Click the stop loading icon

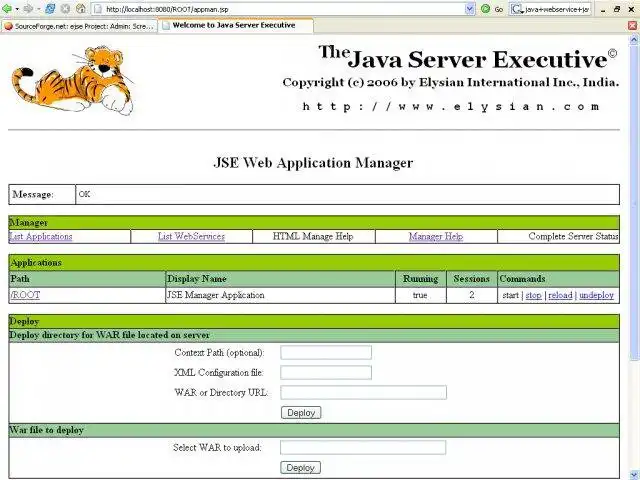(65, 9)
